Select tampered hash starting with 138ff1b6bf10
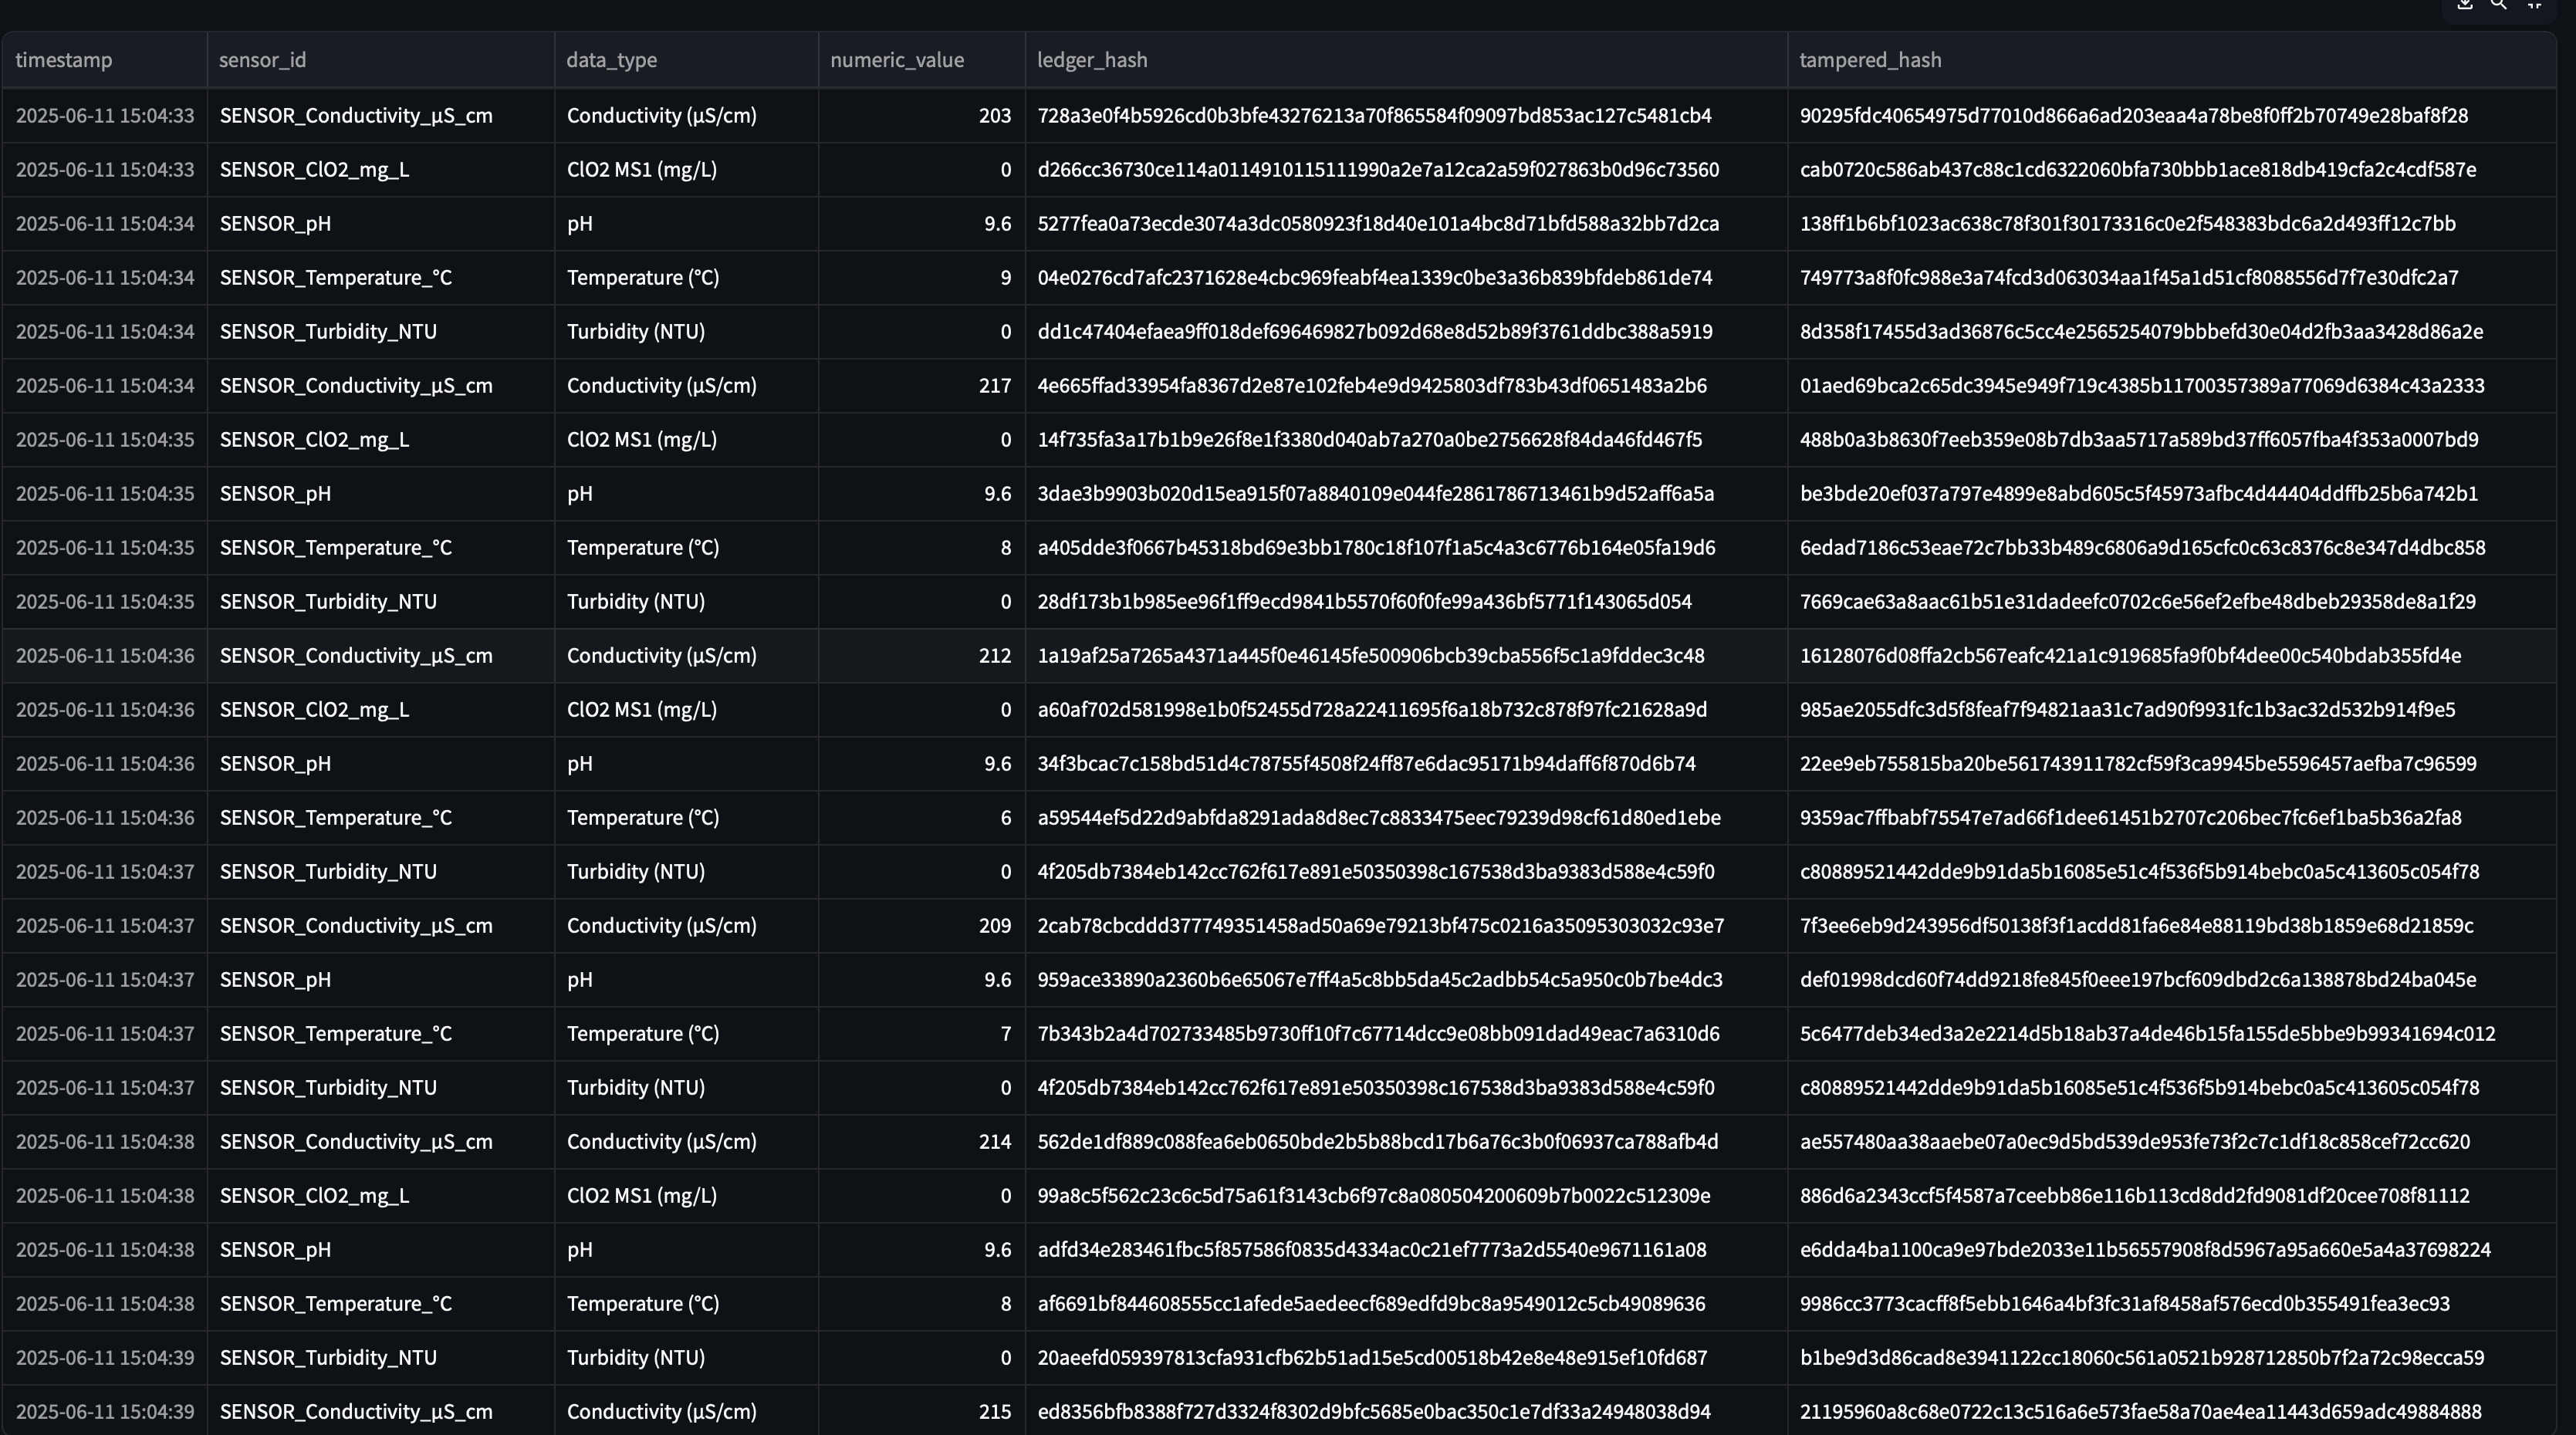The width and height of the screenshot is (2576, 1435). [x=2172, y=223]
